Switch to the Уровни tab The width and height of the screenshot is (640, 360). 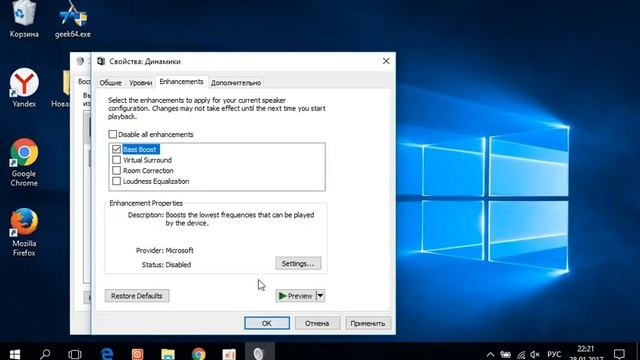140,82
